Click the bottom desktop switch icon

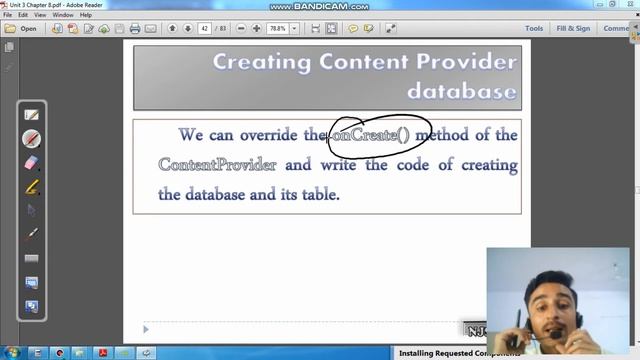tap(31, 306)
